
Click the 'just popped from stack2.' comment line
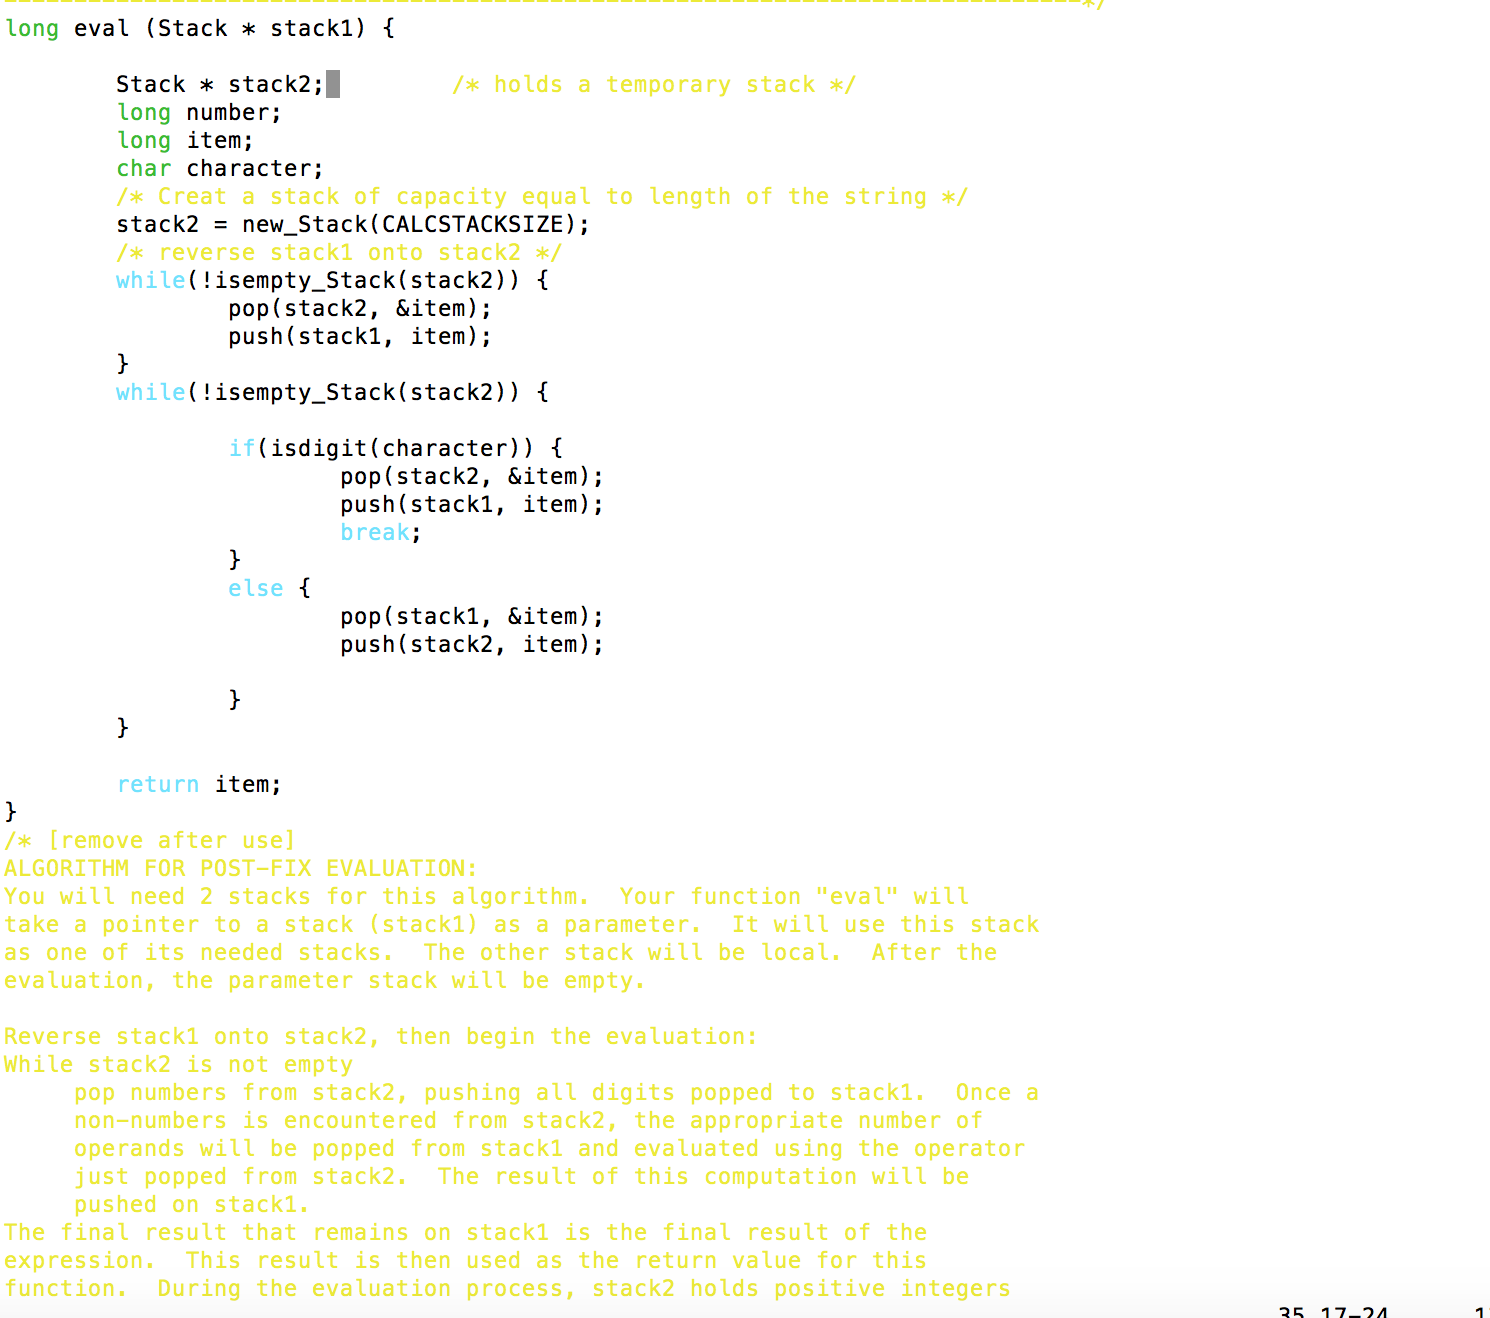pyautogui.click(x=521, y=1177)
